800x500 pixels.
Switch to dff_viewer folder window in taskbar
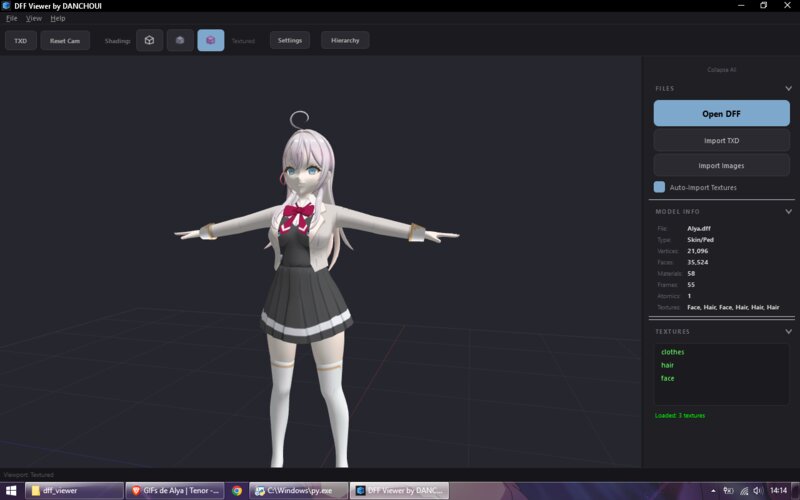coord(74,491)
